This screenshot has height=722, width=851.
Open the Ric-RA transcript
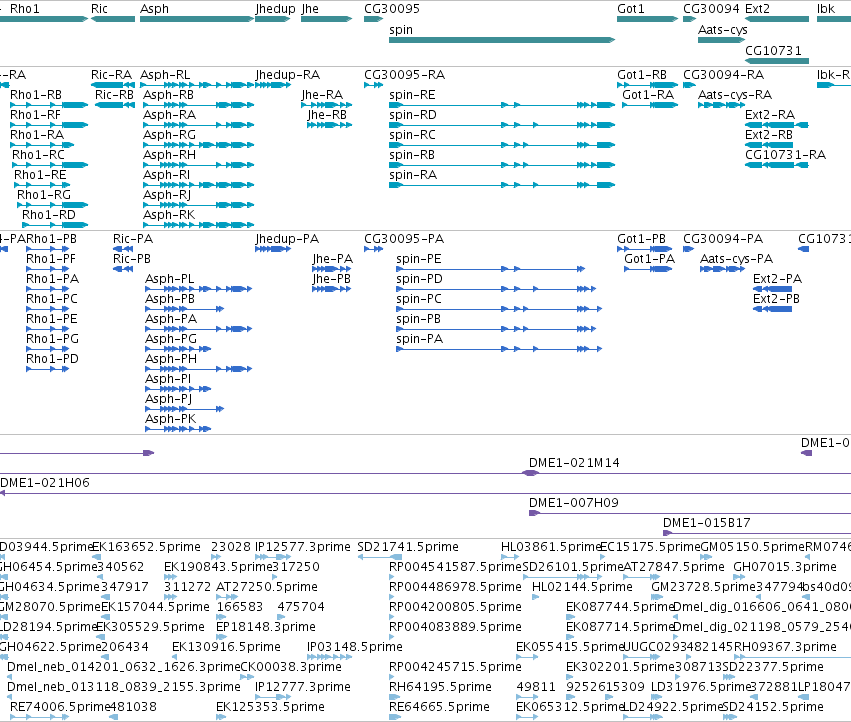coord(113,85)
